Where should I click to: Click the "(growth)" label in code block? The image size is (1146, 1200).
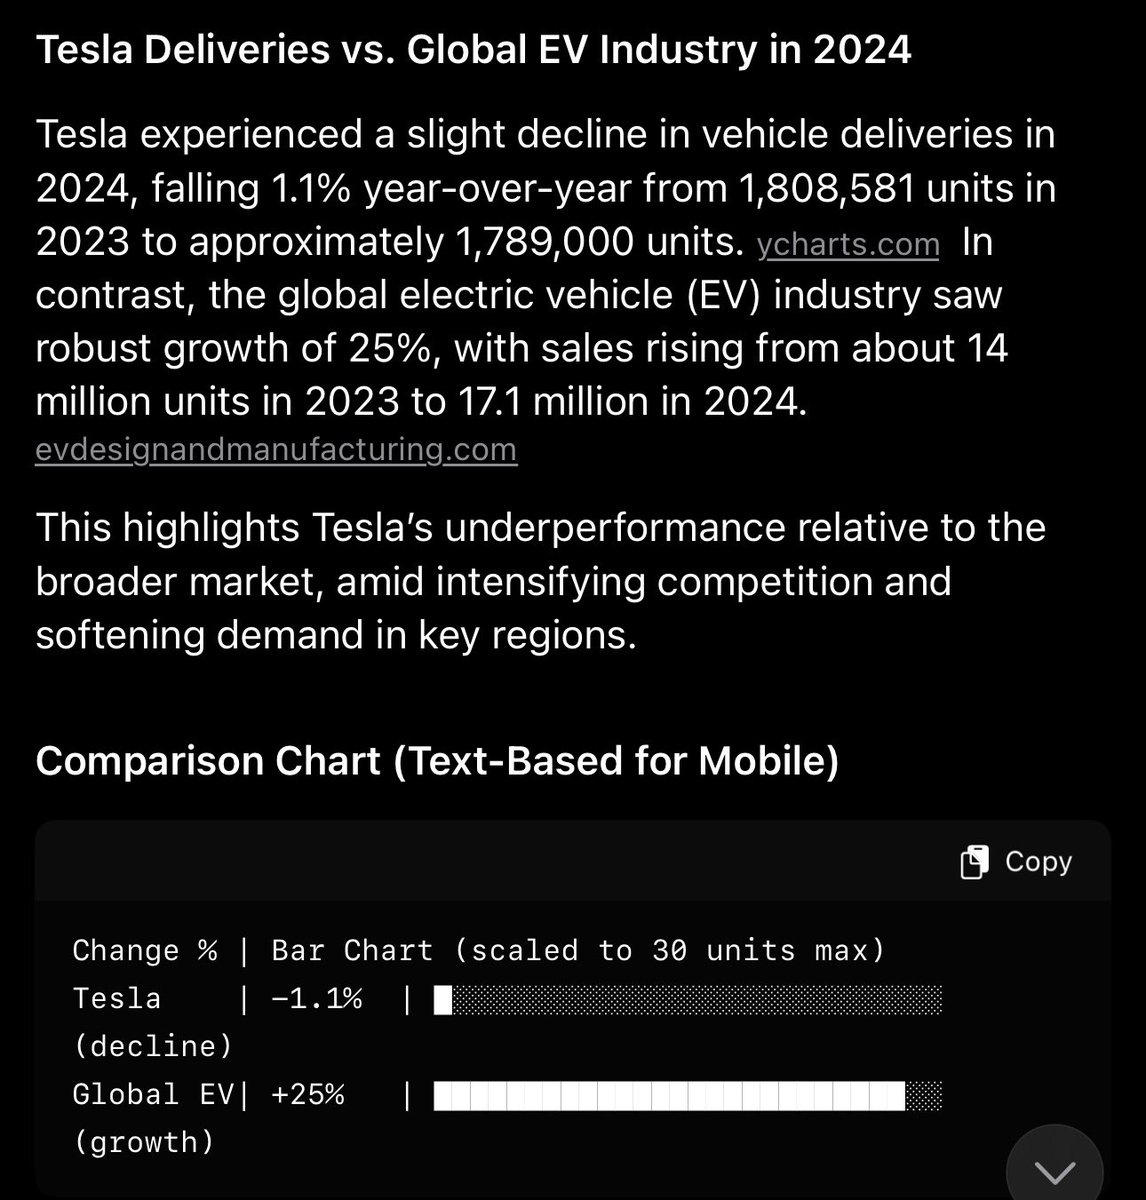pos(144,1142)
